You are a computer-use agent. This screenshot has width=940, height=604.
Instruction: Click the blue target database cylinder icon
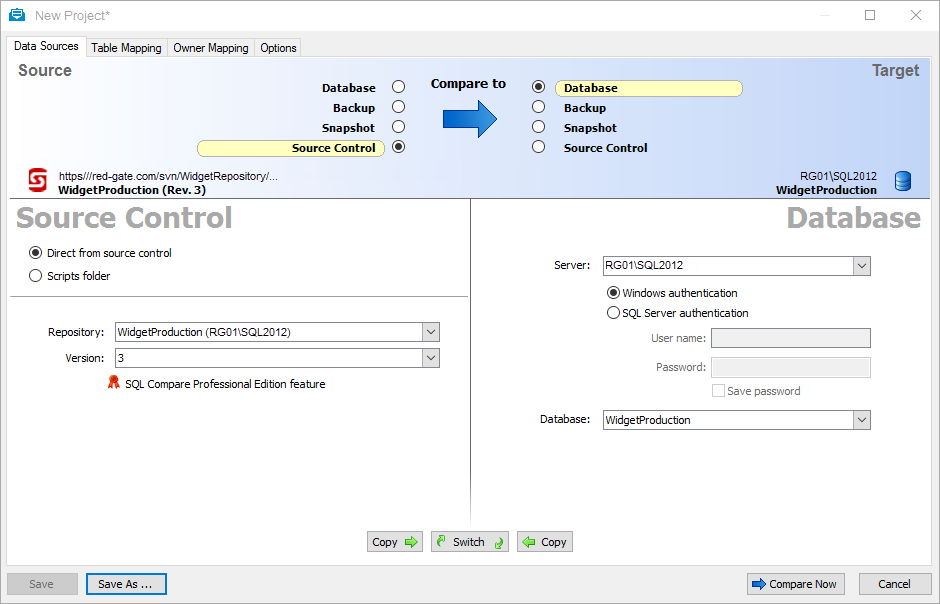[903, 180]
